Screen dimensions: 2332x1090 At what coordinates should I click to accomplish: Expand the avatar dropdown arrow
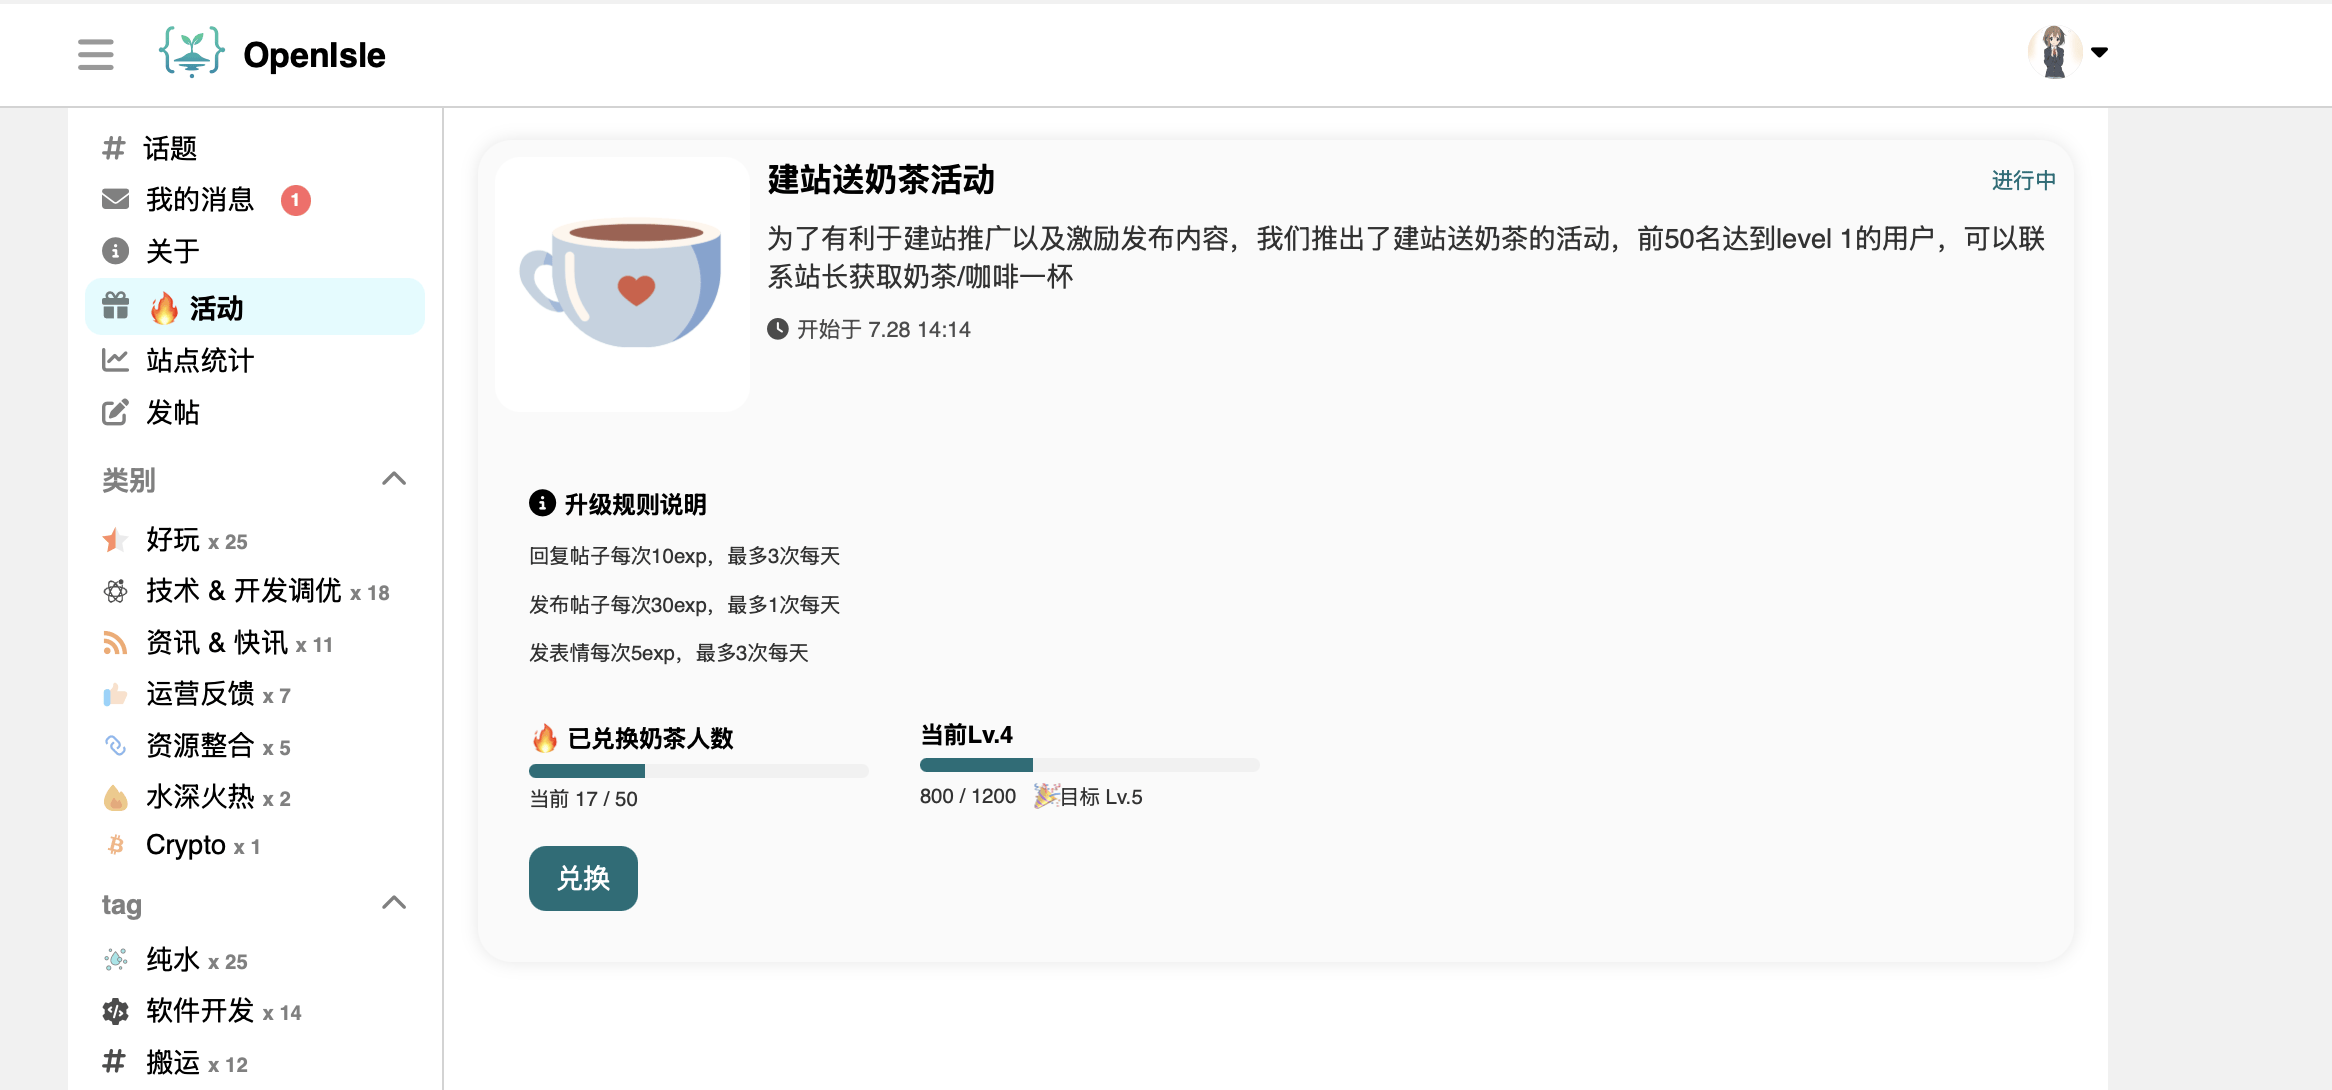[x=2100, y=52]
